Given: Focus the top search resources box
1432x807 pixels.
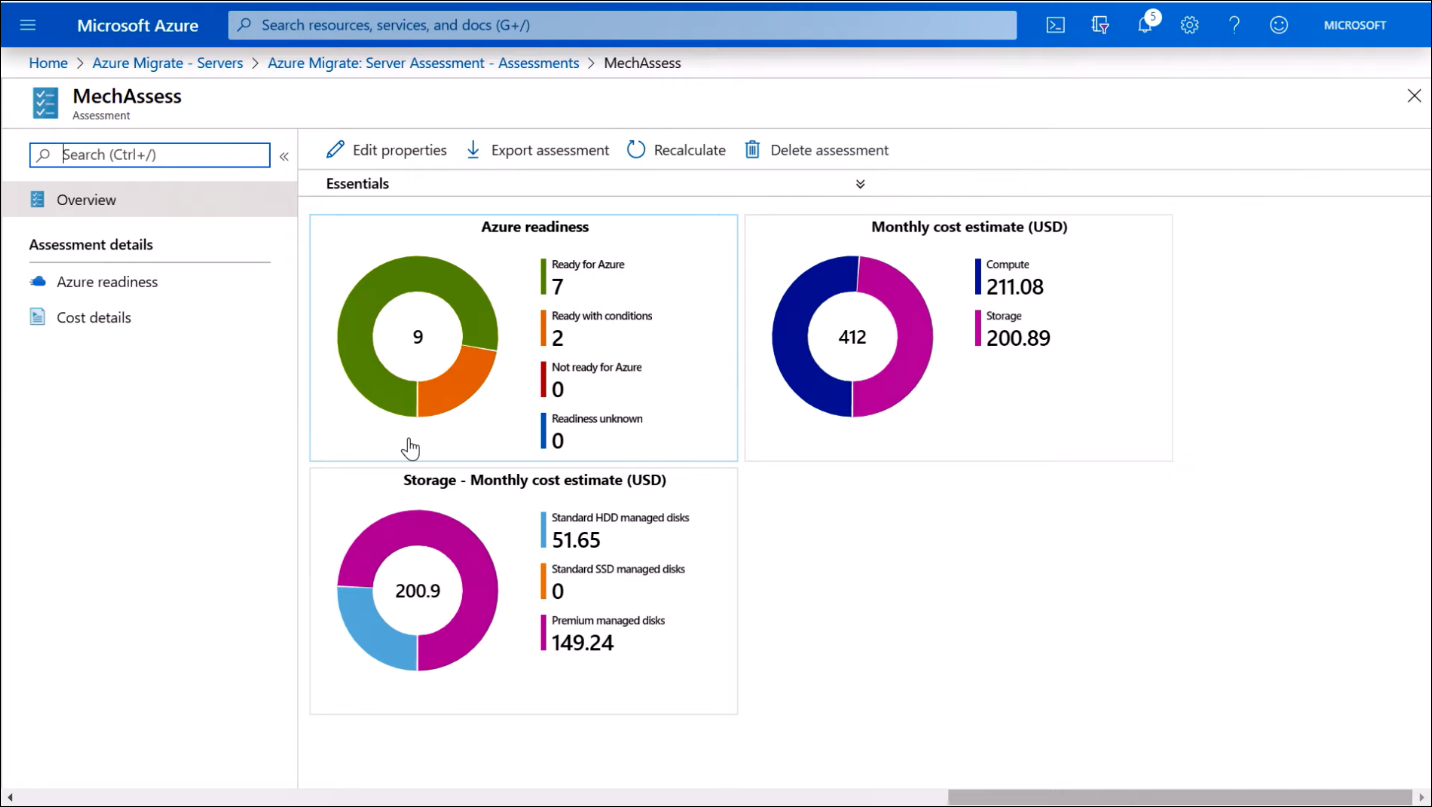Looking at the screenshot, I should (622, 25).
